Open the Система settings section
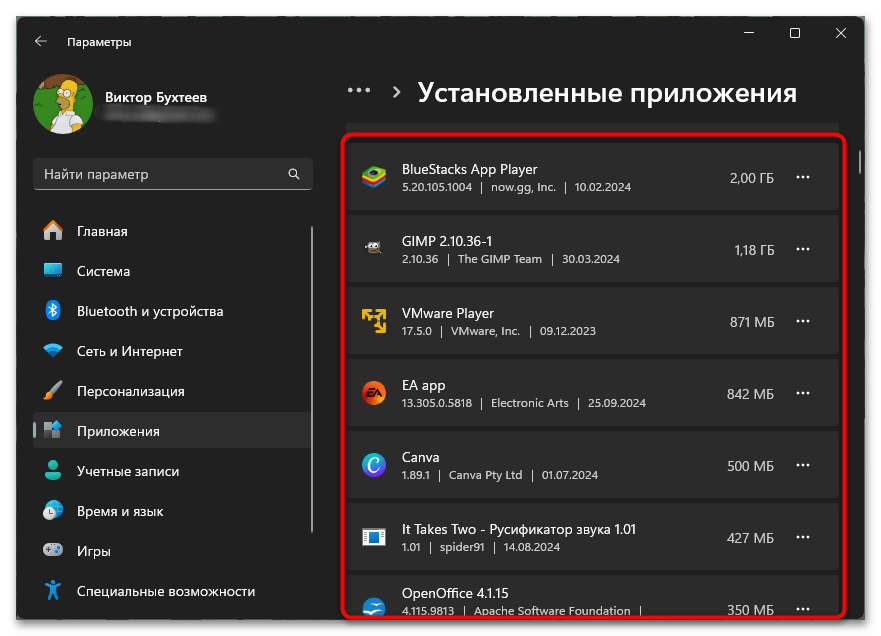Screen dimensions: 881x636 [x=172, y=271]
